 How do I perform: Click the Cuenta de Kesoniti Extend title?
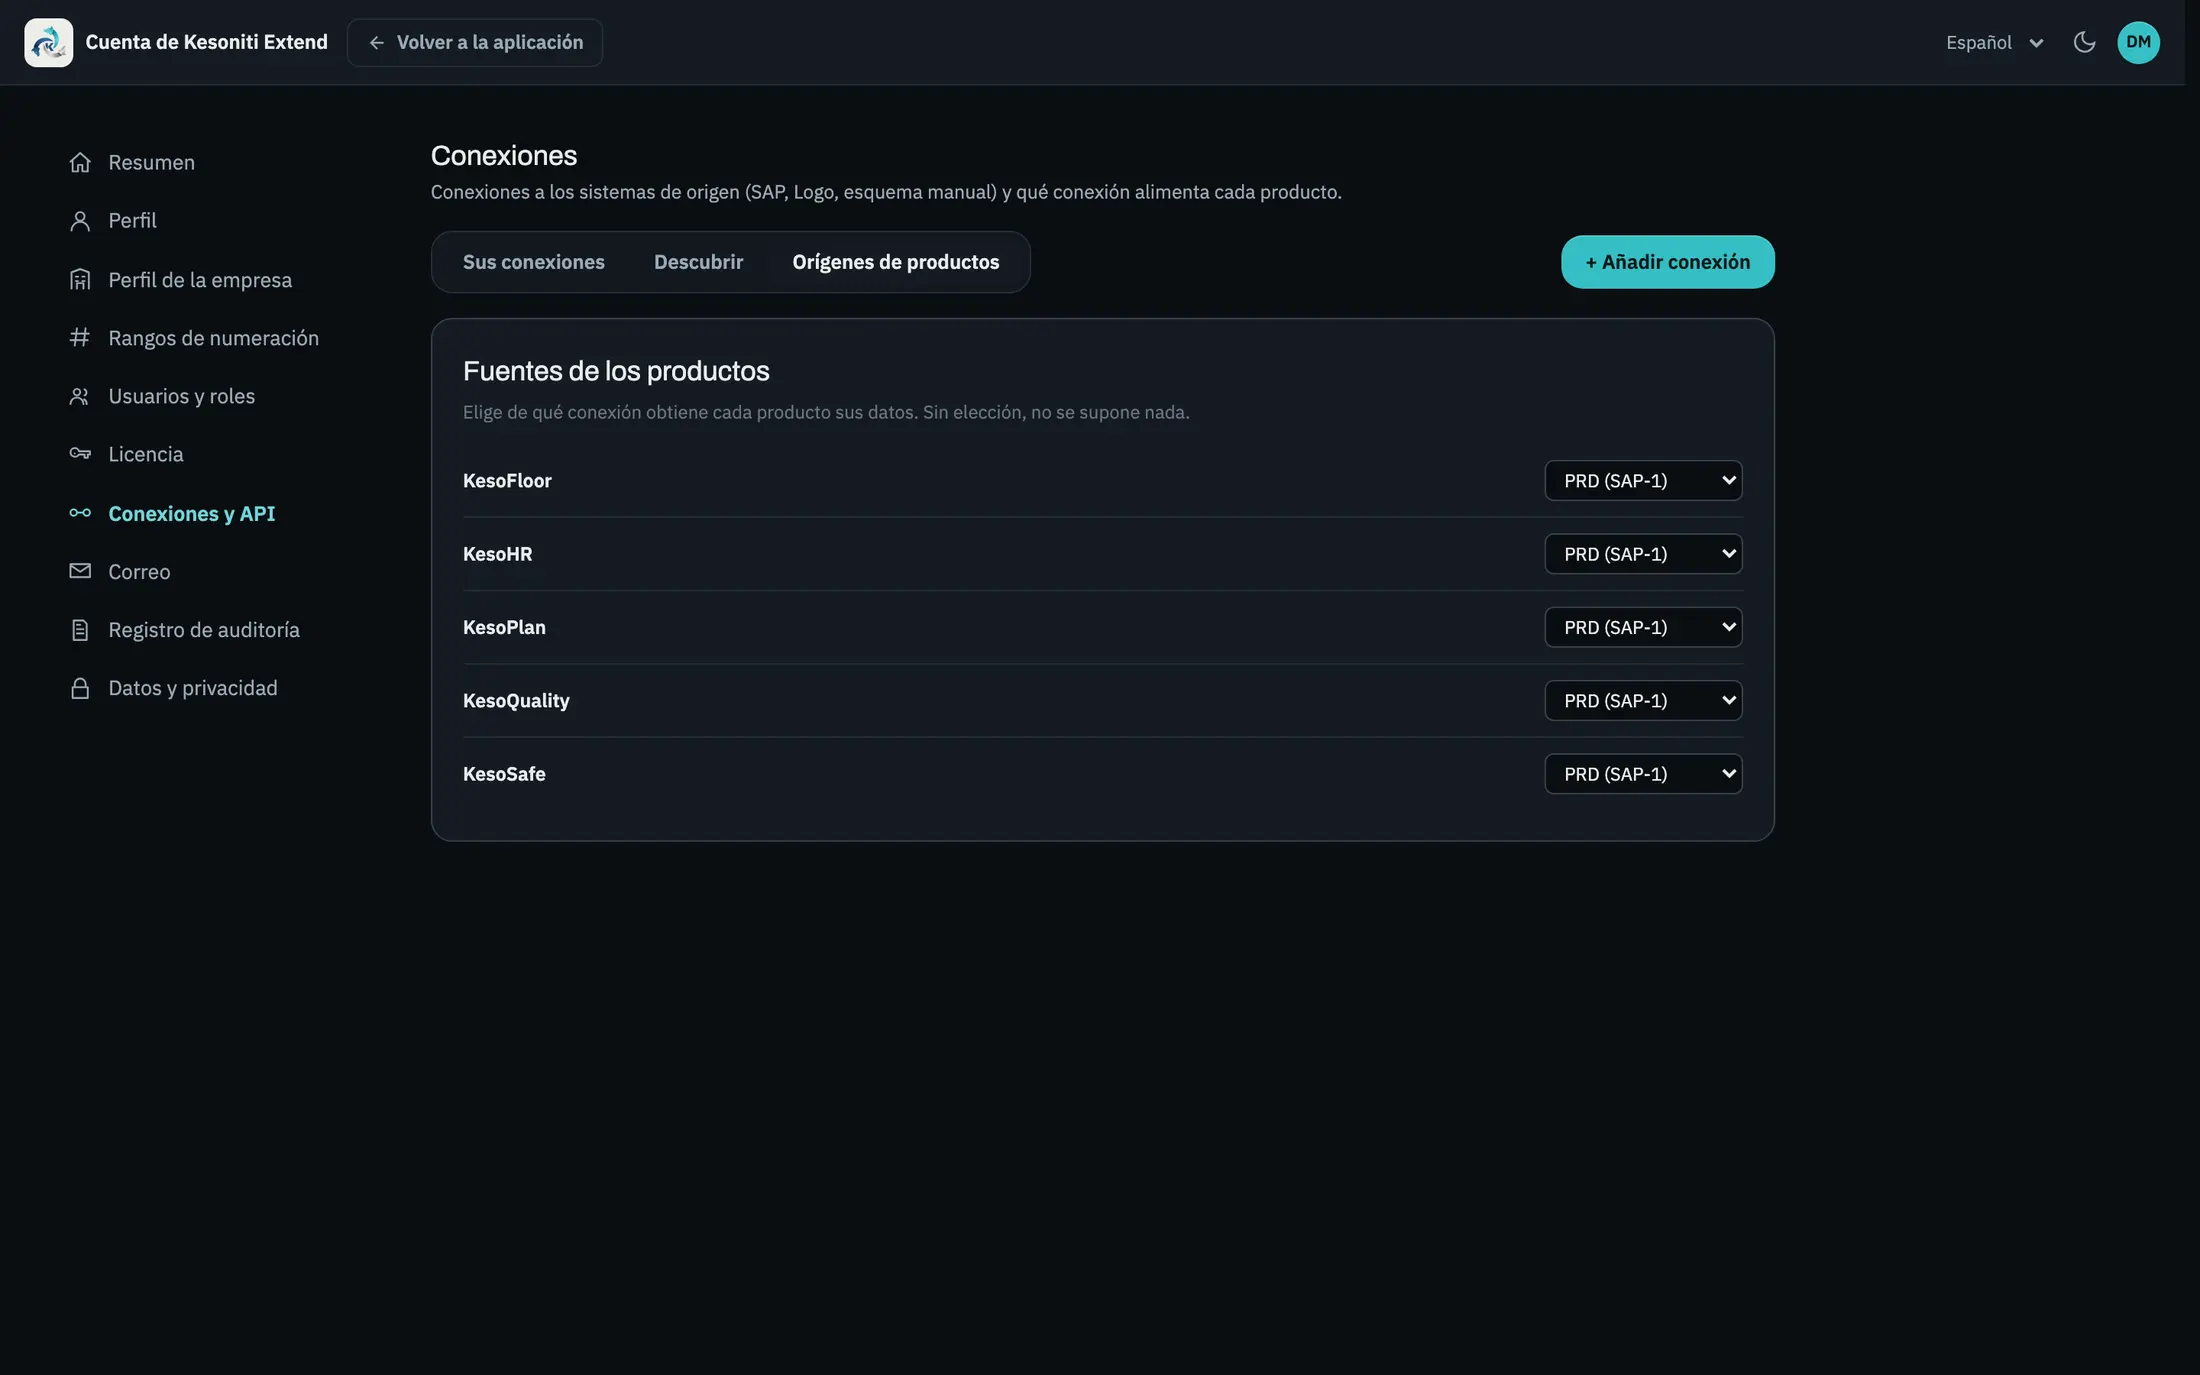(x=206, y=42)
